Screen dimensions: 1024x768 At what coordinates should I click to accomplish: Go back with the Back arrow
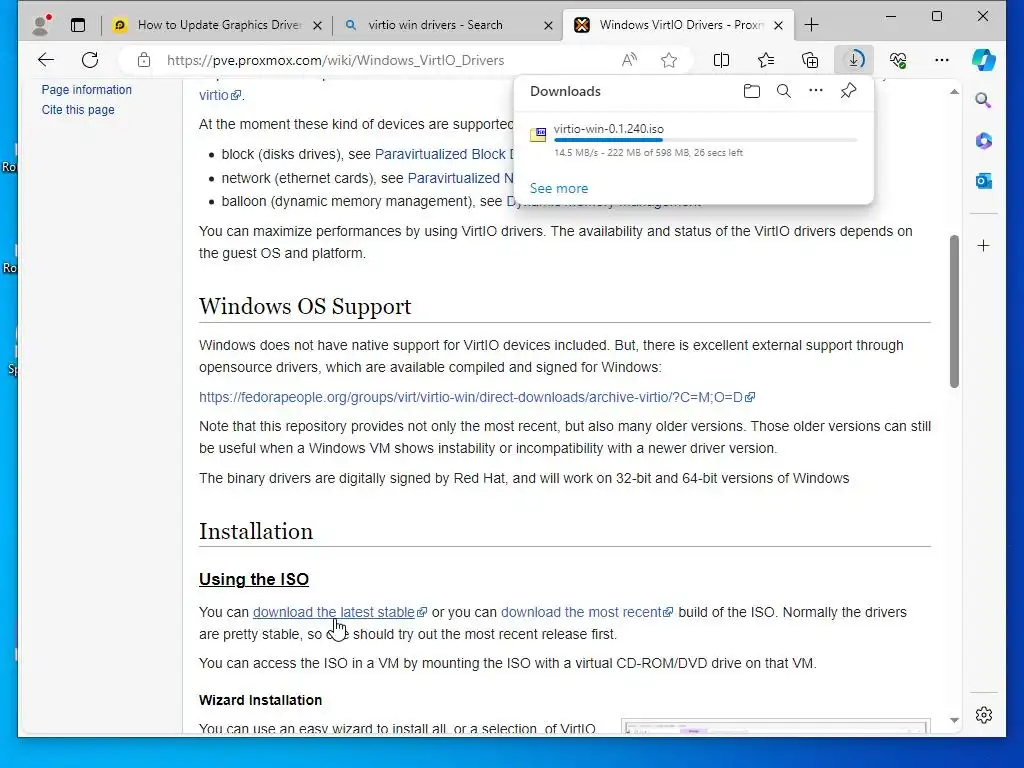click(x=46, y=60)
